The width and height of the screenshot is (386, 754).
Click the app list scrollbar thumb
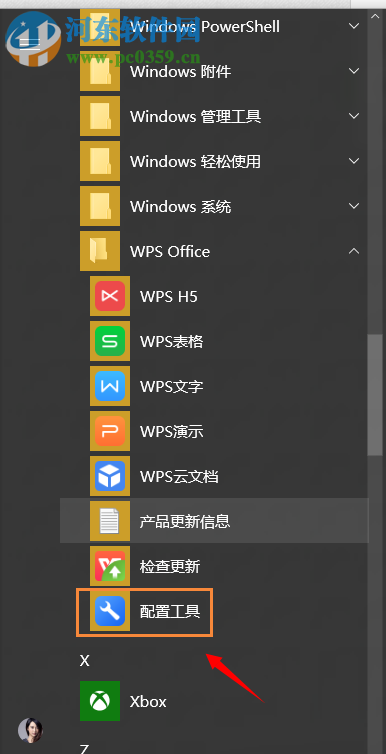[374, 395]
